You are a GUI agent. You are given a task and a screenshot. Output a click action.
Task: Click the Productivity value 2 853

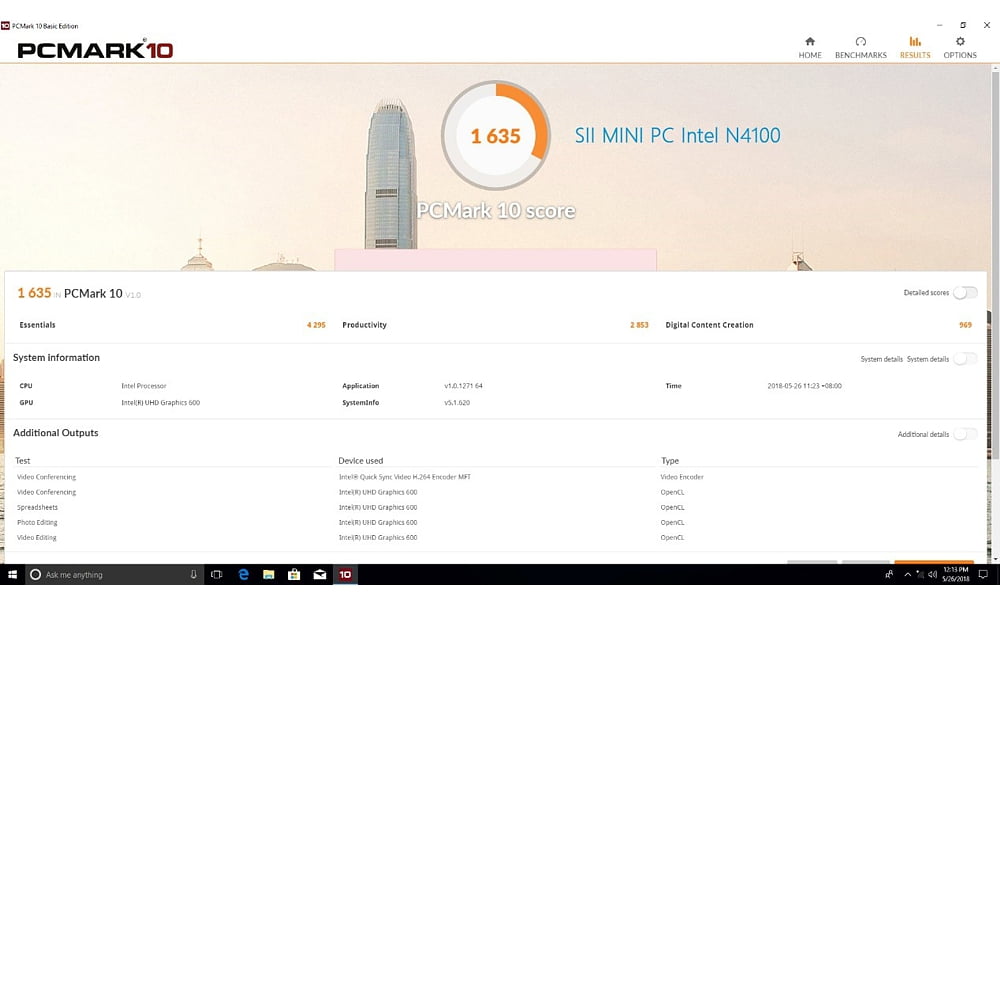coord(639,325)
